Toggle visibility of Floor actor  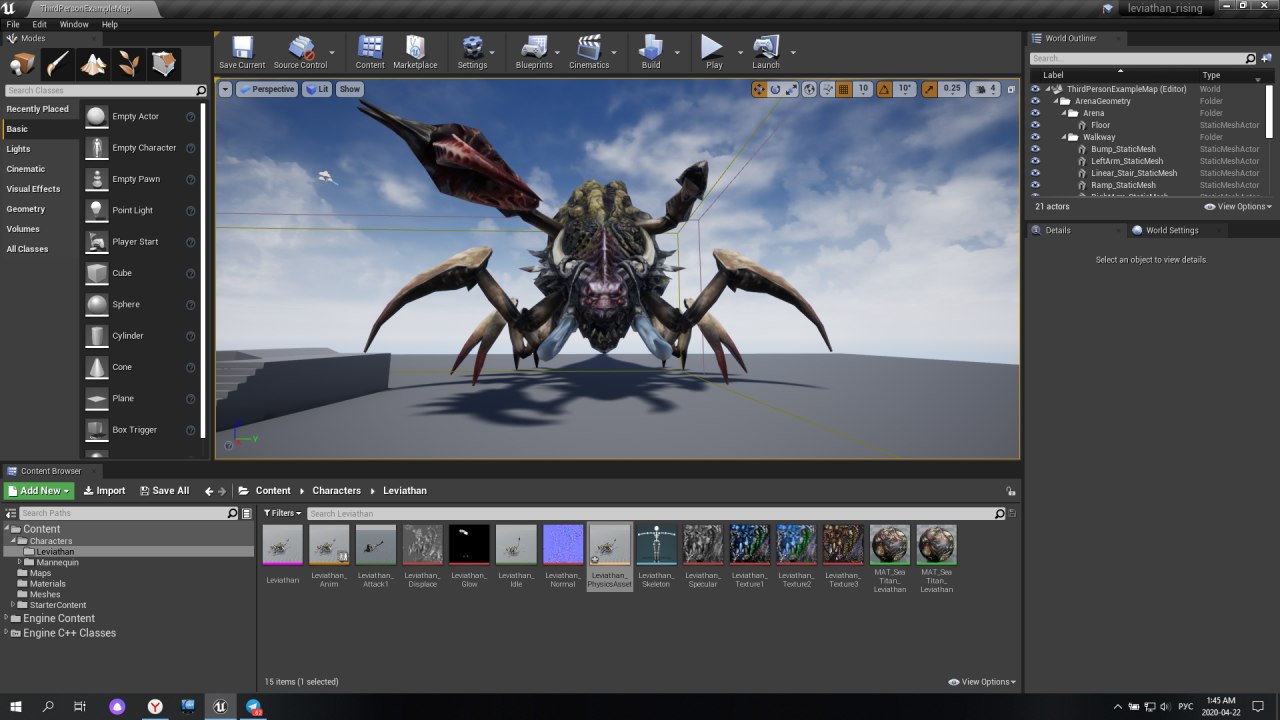pyautogui.click(x=1036, y=125)
